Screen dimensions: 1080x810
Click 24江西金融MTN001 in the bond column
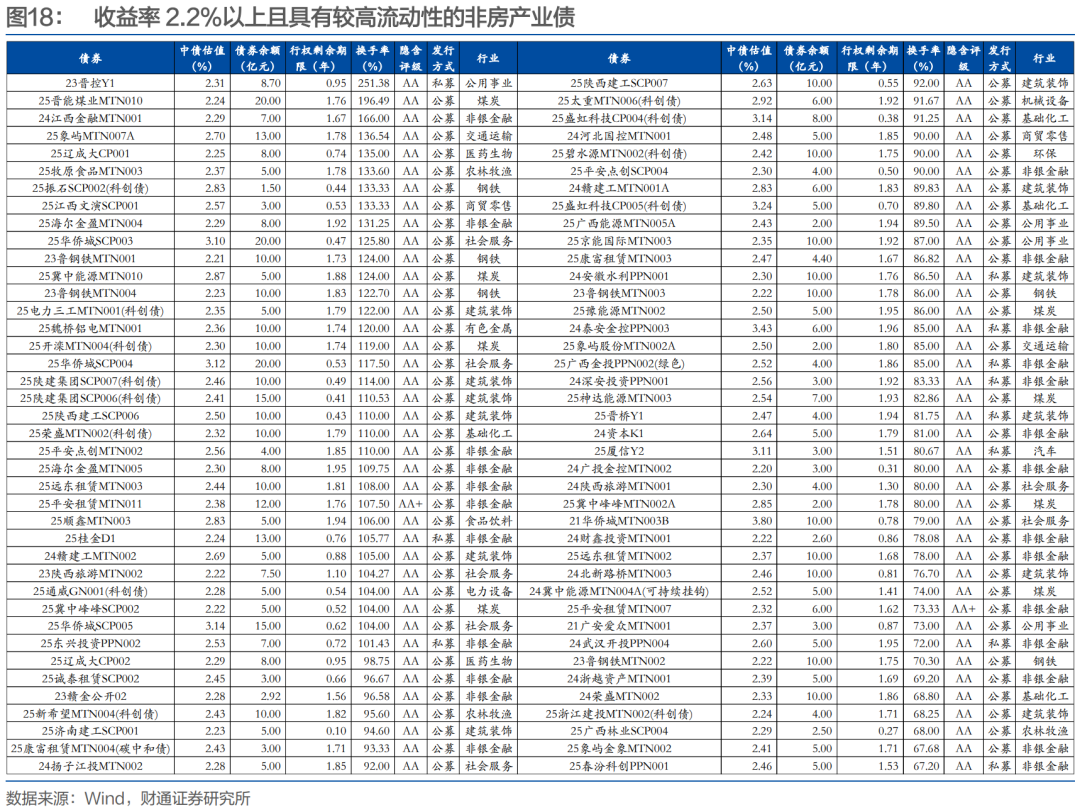point(90,118)
